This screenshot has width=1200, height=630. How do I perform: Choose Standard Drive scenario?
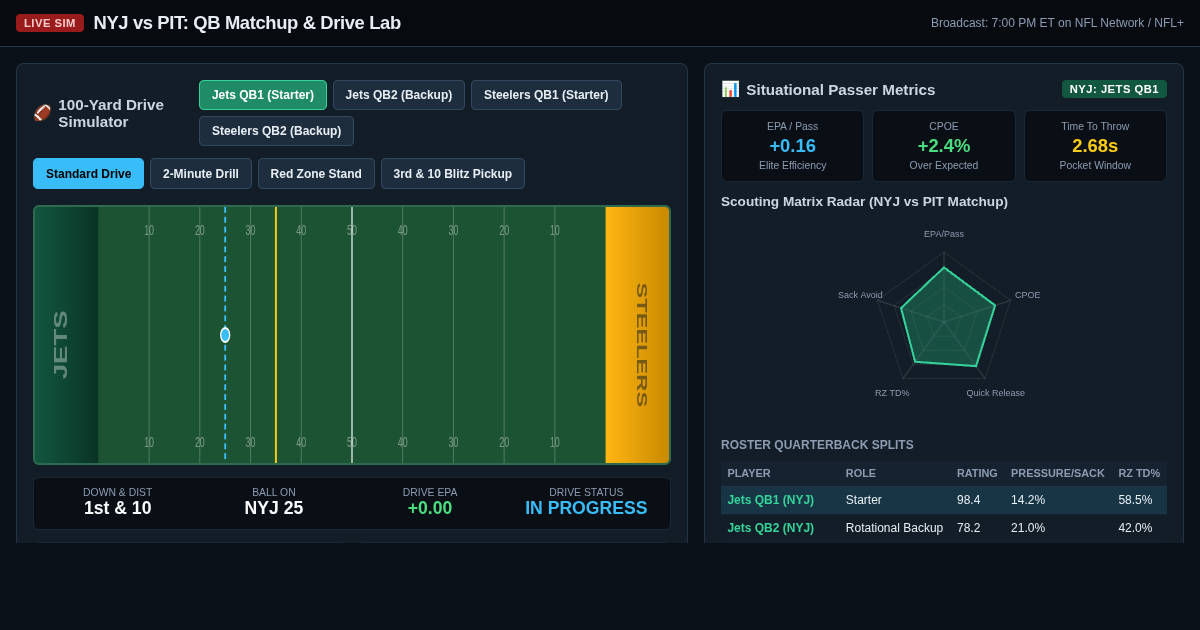88,174
